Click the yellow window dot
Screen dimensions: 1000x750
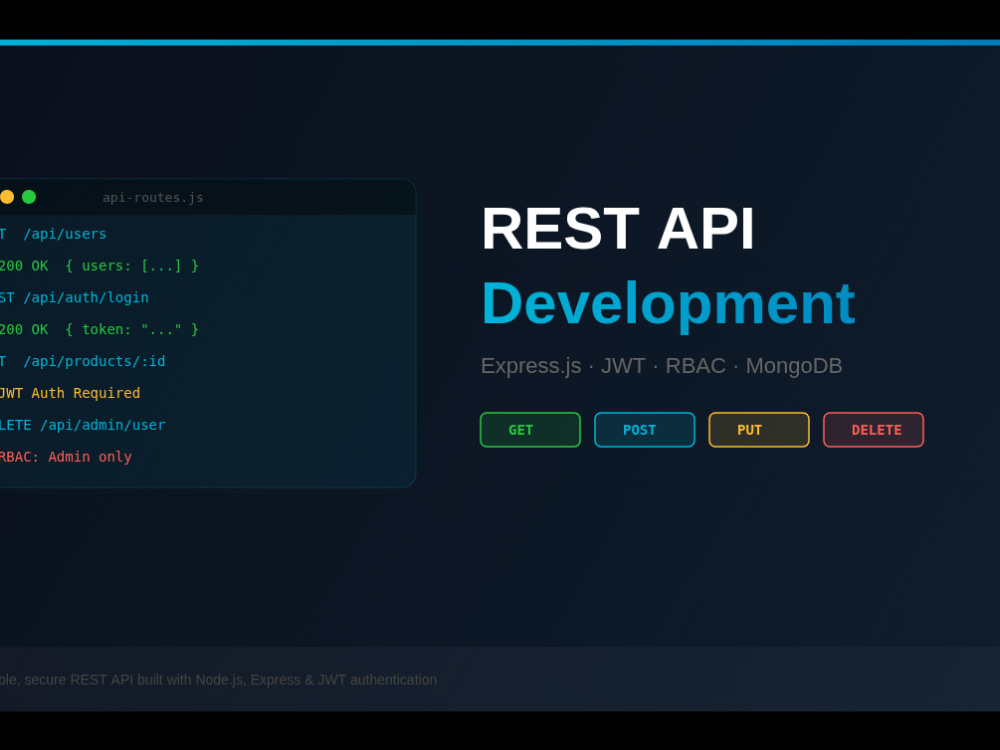point(7,197)
